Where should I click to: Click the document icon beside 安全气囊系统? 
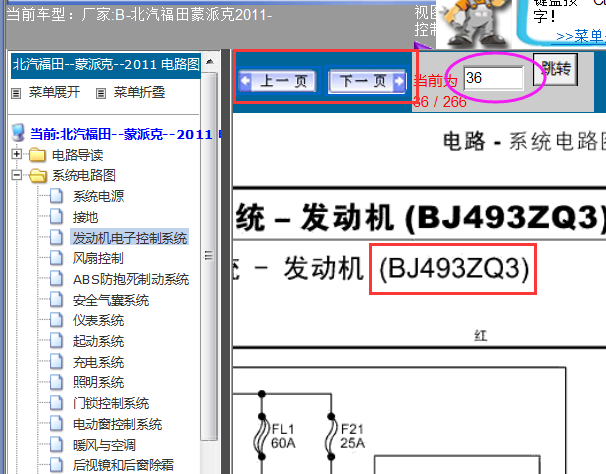point(56,300)
